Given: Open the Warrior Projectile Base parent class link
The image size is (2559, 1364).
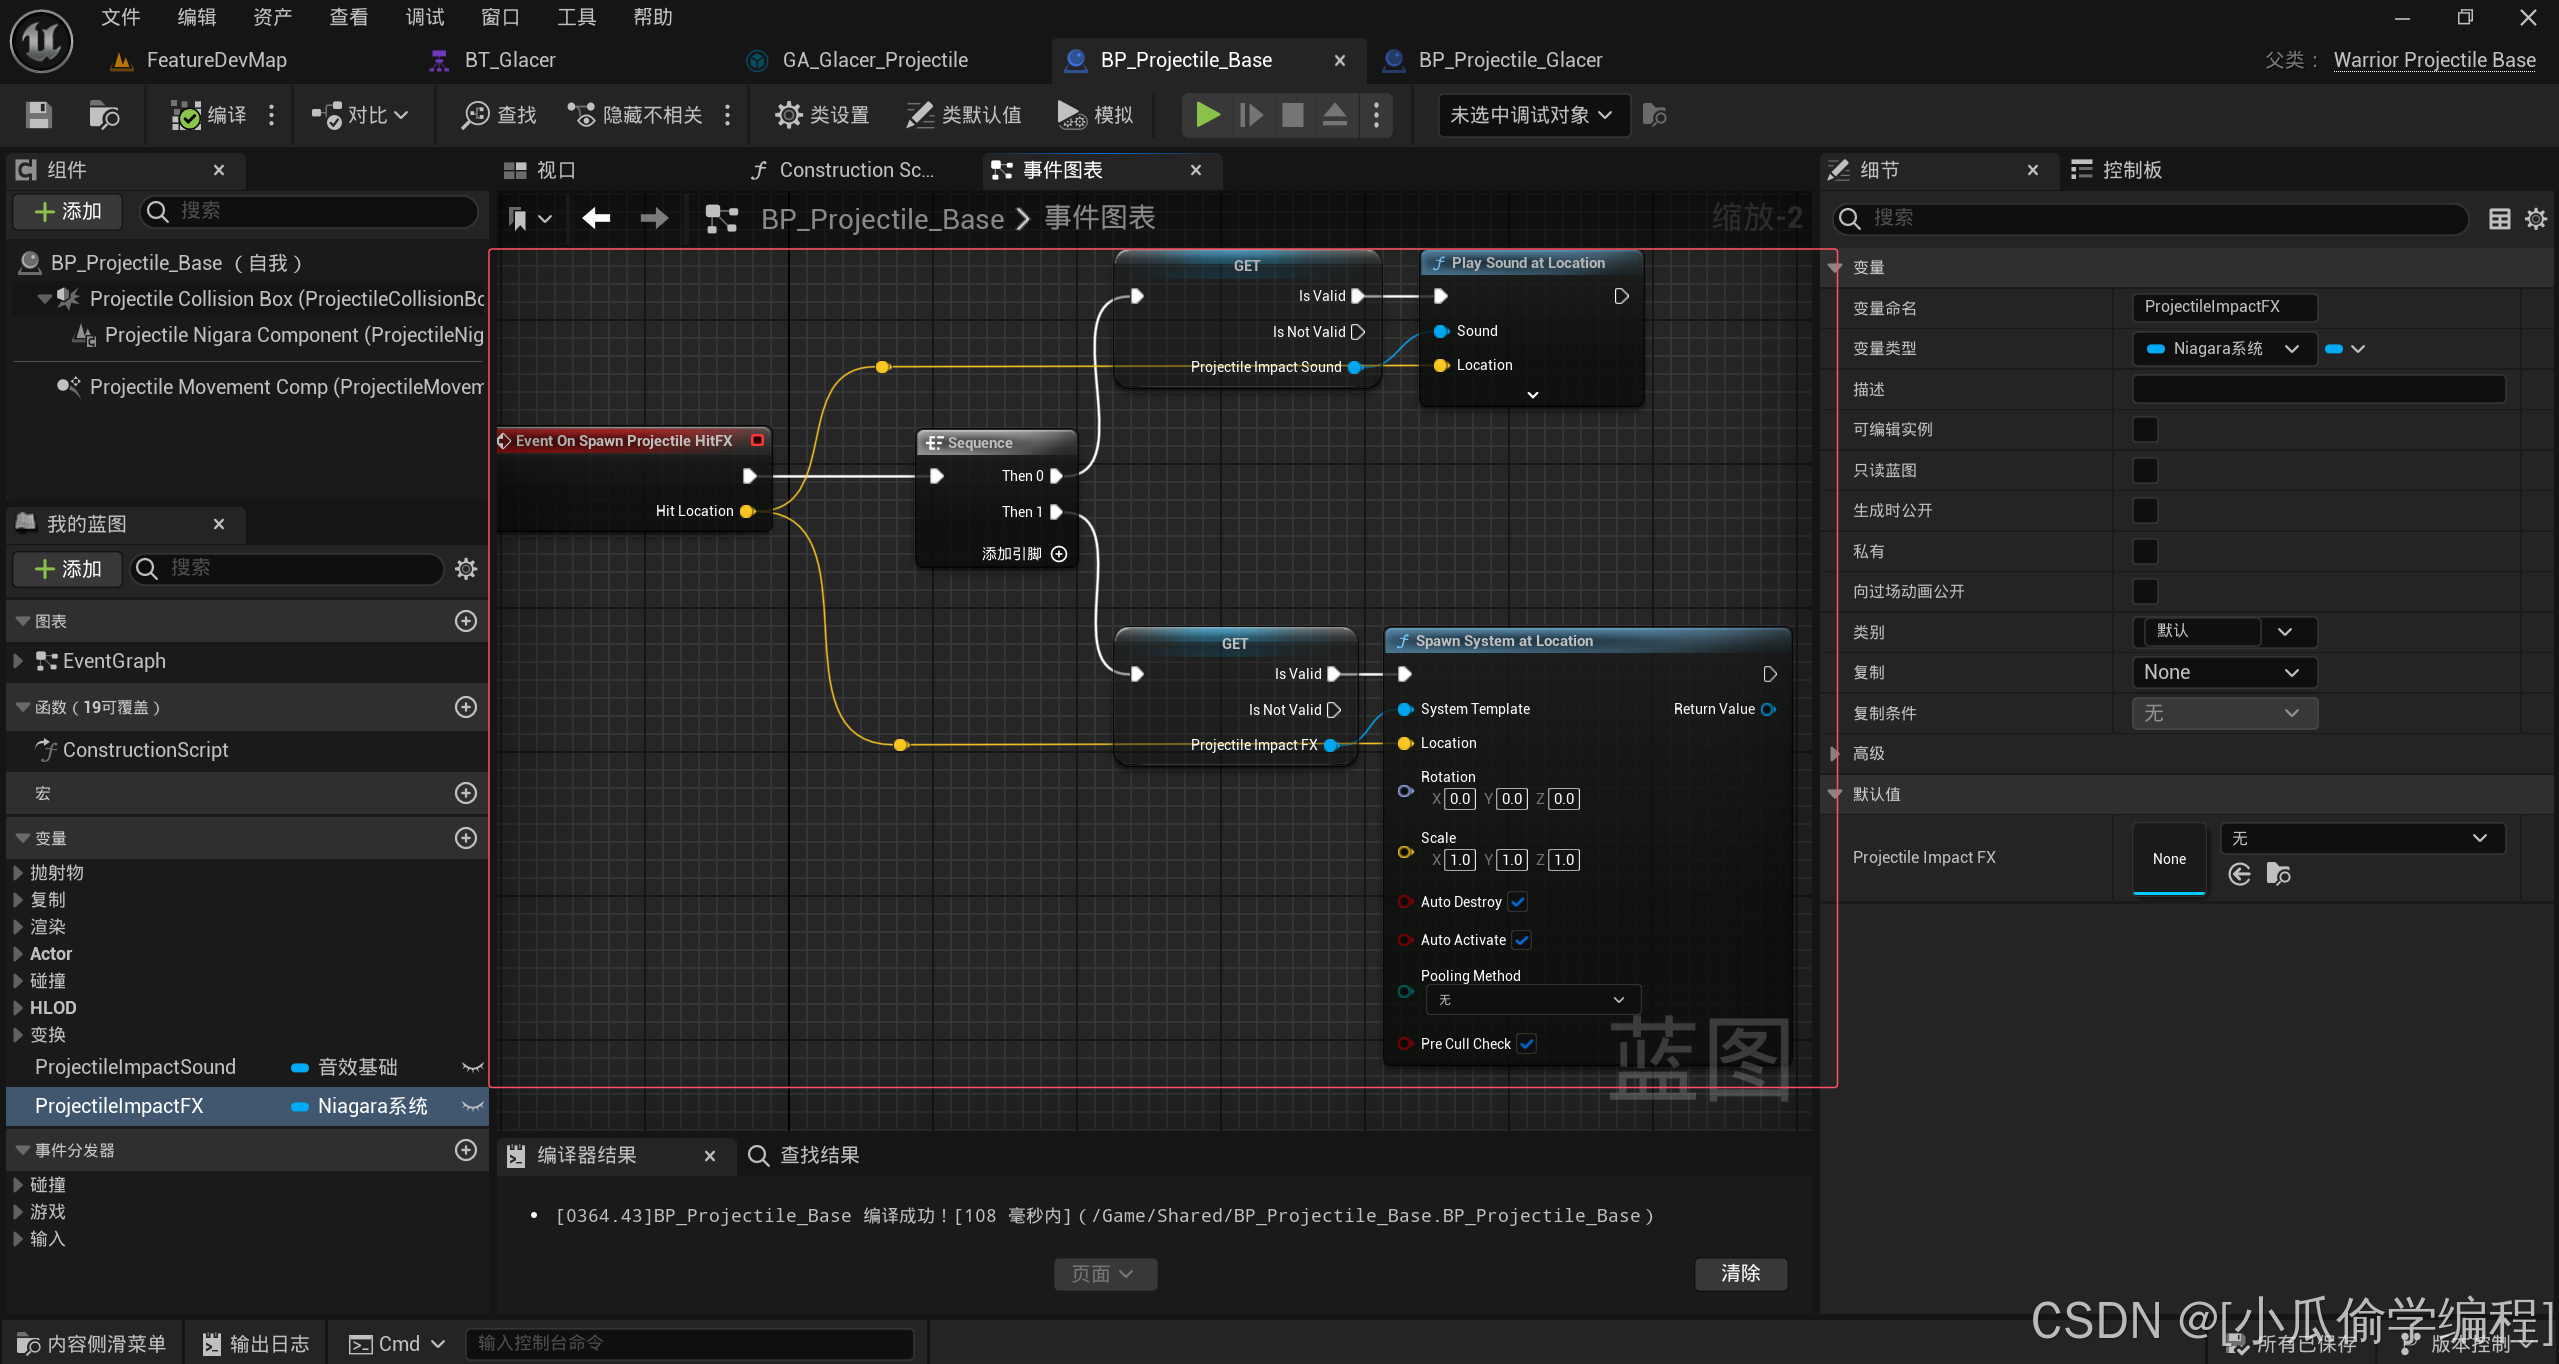Looking at the screenshot, I should [2434, 60].
